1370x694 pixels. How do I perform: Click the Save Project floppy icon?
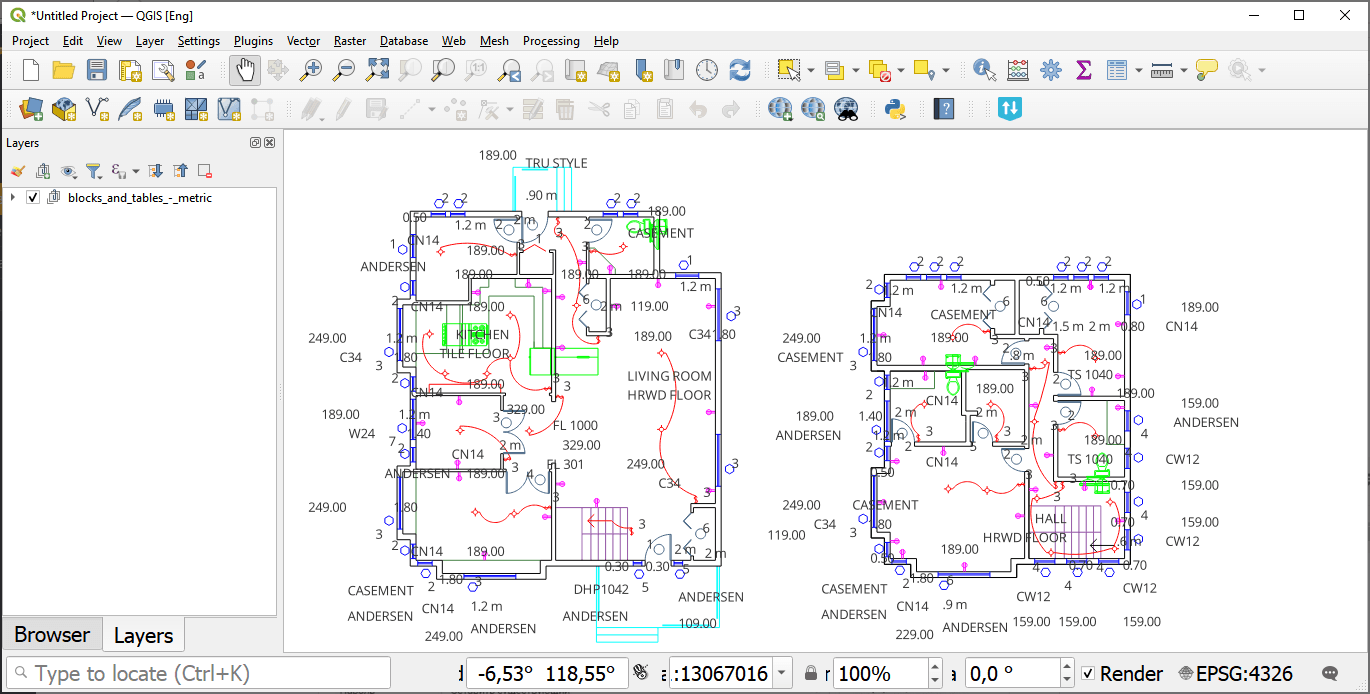pos(96,70)
